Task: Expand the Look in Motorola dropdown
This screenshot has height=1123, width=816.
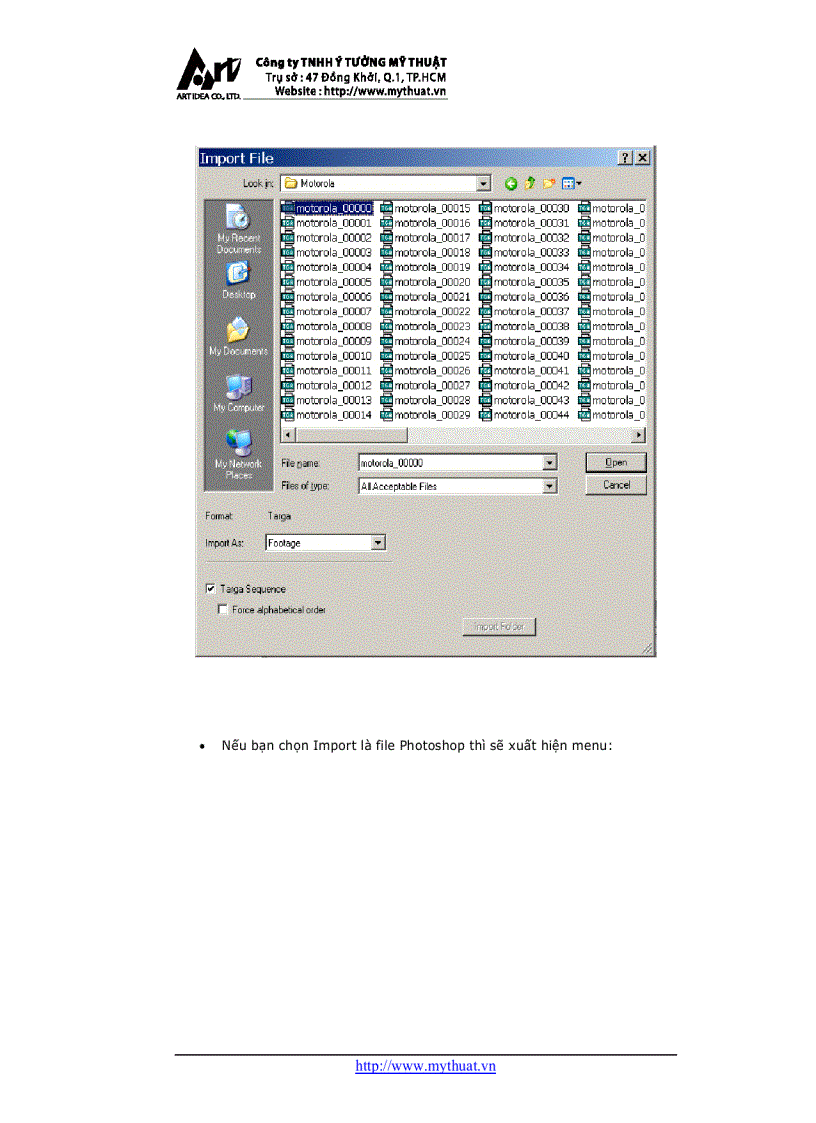Action: 484,184
